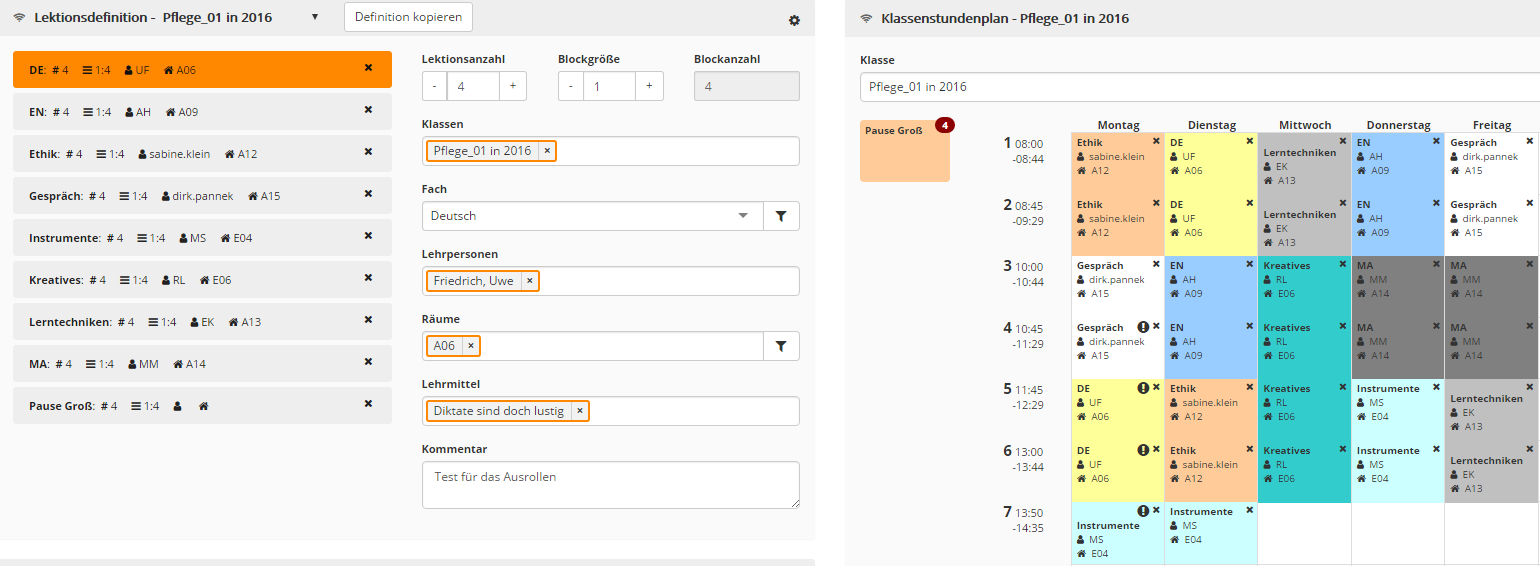Open dirk.pannek link in Freitag period 1
Viewport: 1540px width, 566px height.
1490,157
